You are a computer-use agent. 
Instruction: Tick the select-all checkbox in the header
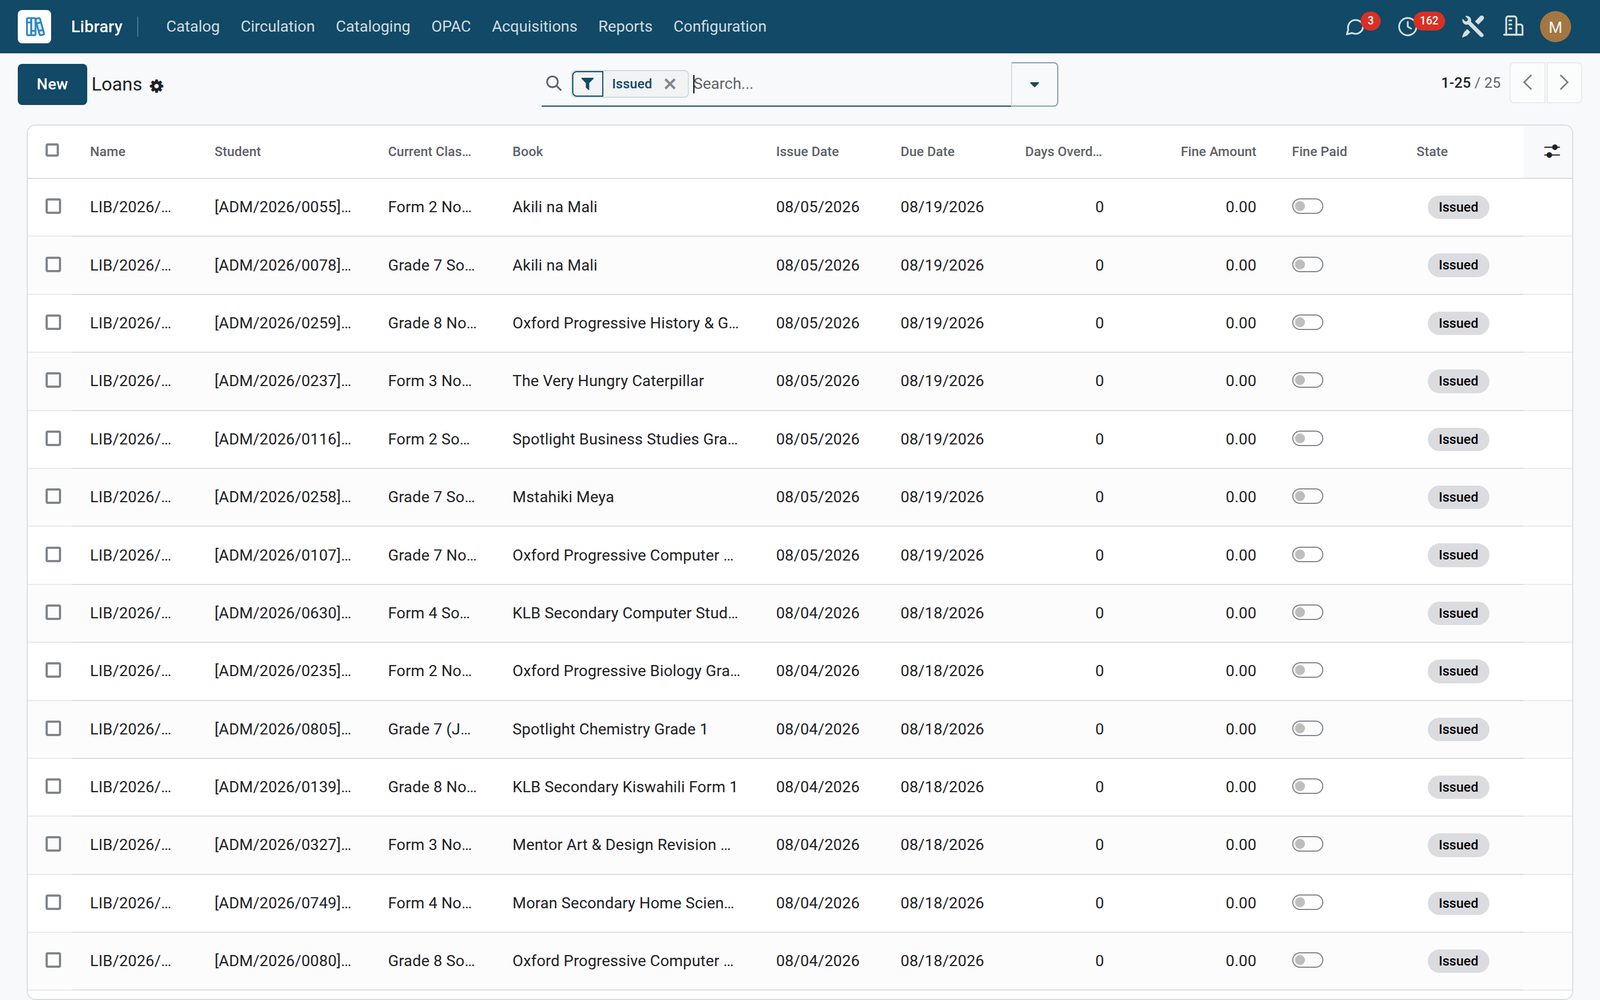[x=53, y=150]
